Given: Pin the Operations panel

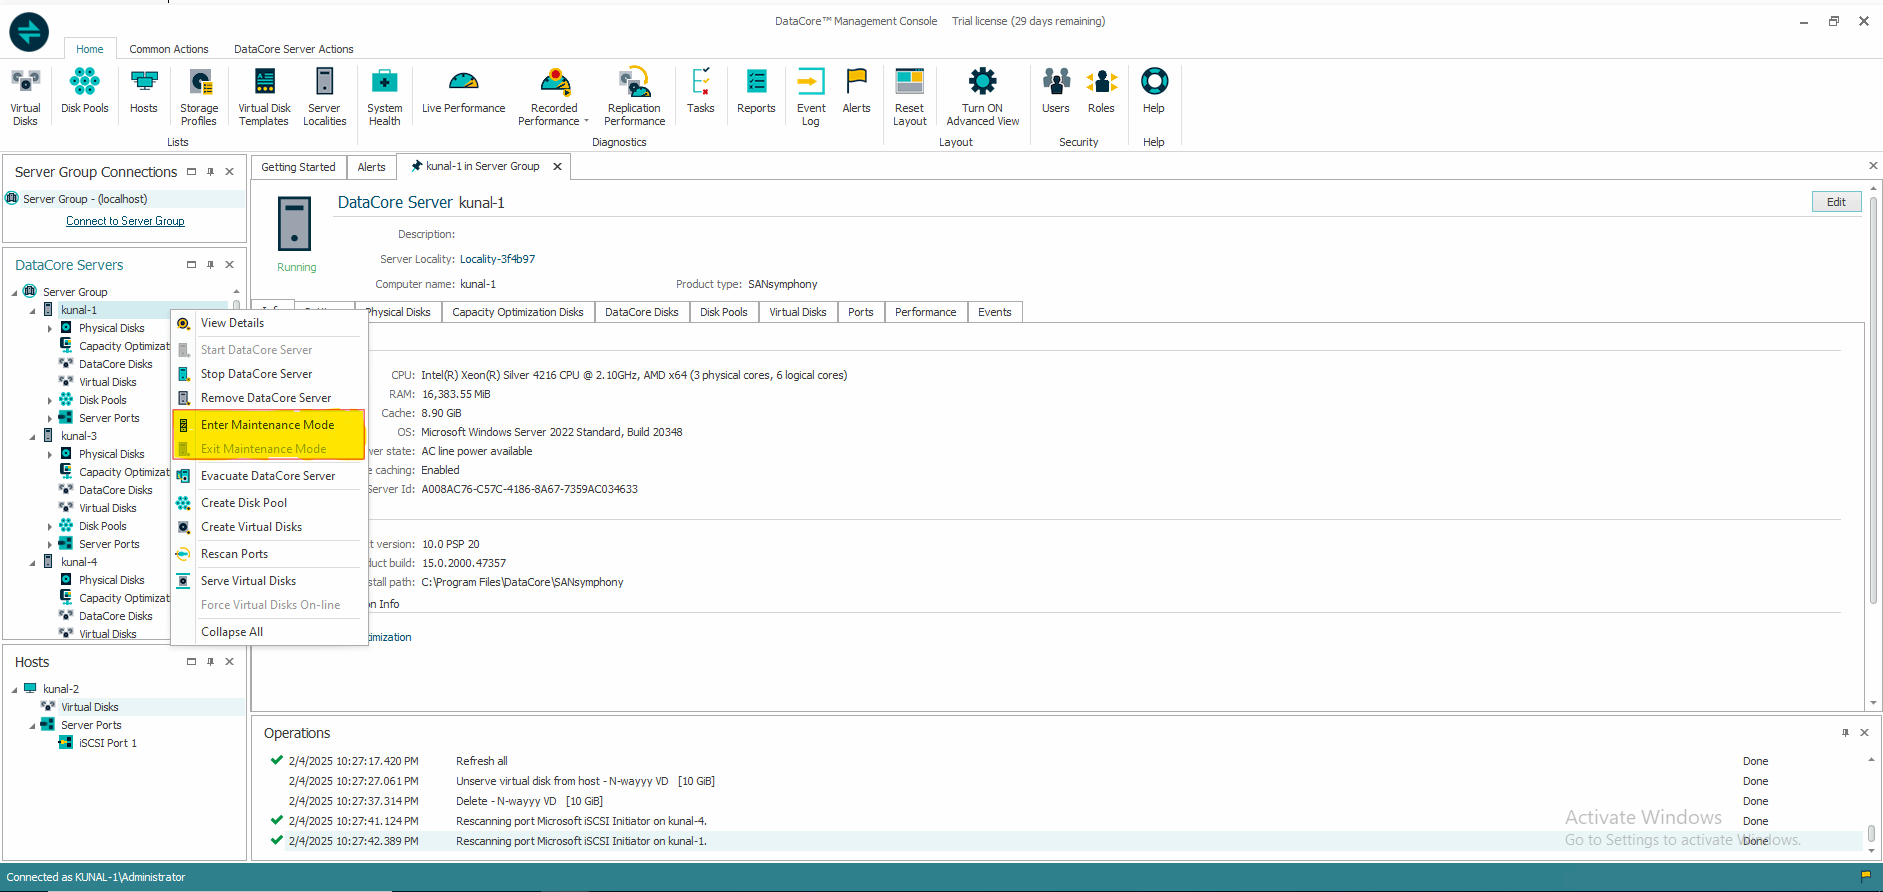Looking at the screenshot, I should click(x=1845, y=733).
